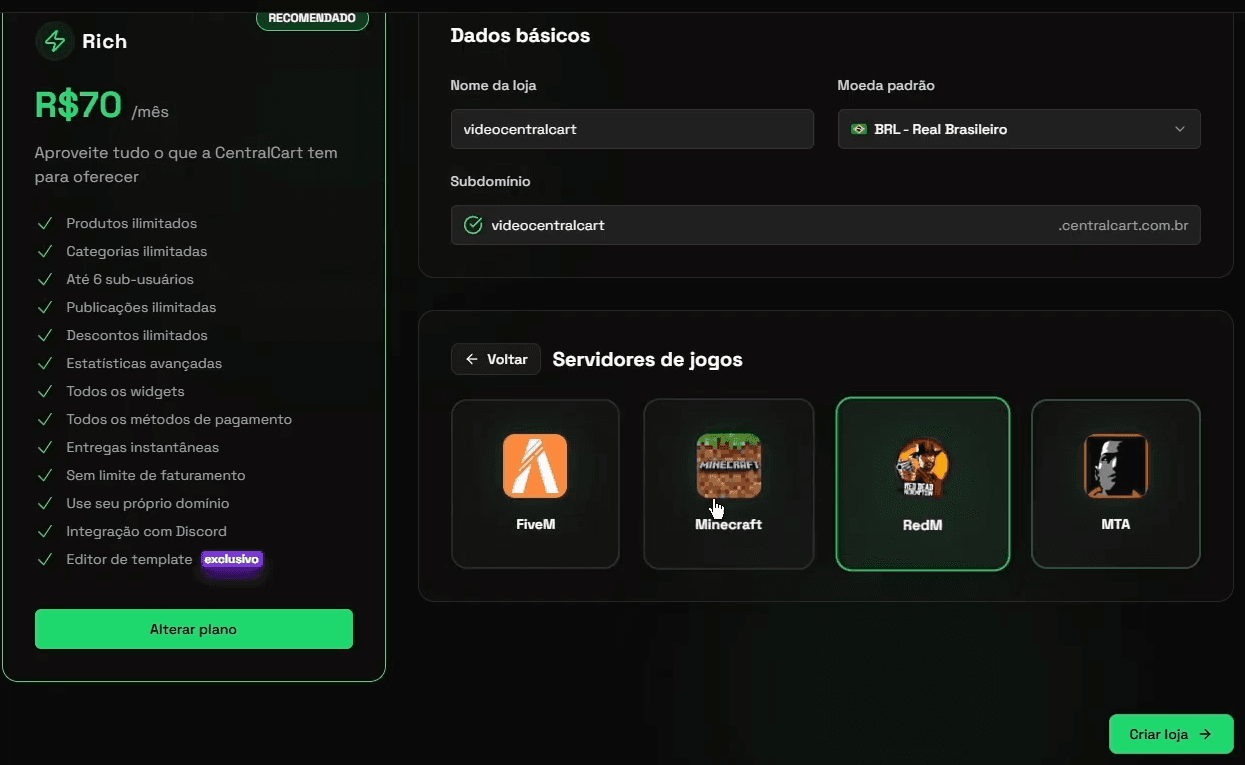Click the Rich plan name
This screenshot has width=1245, height=765.
(104, 41)
